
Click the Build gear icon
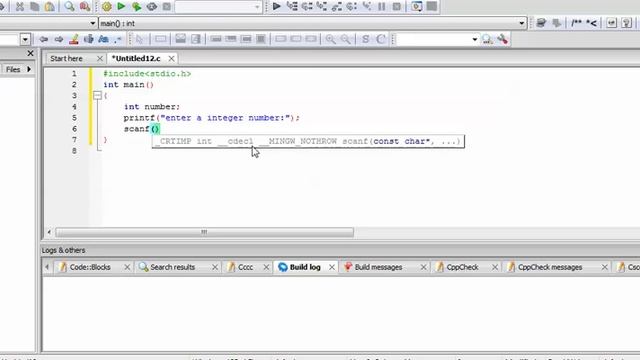[107, 7]
